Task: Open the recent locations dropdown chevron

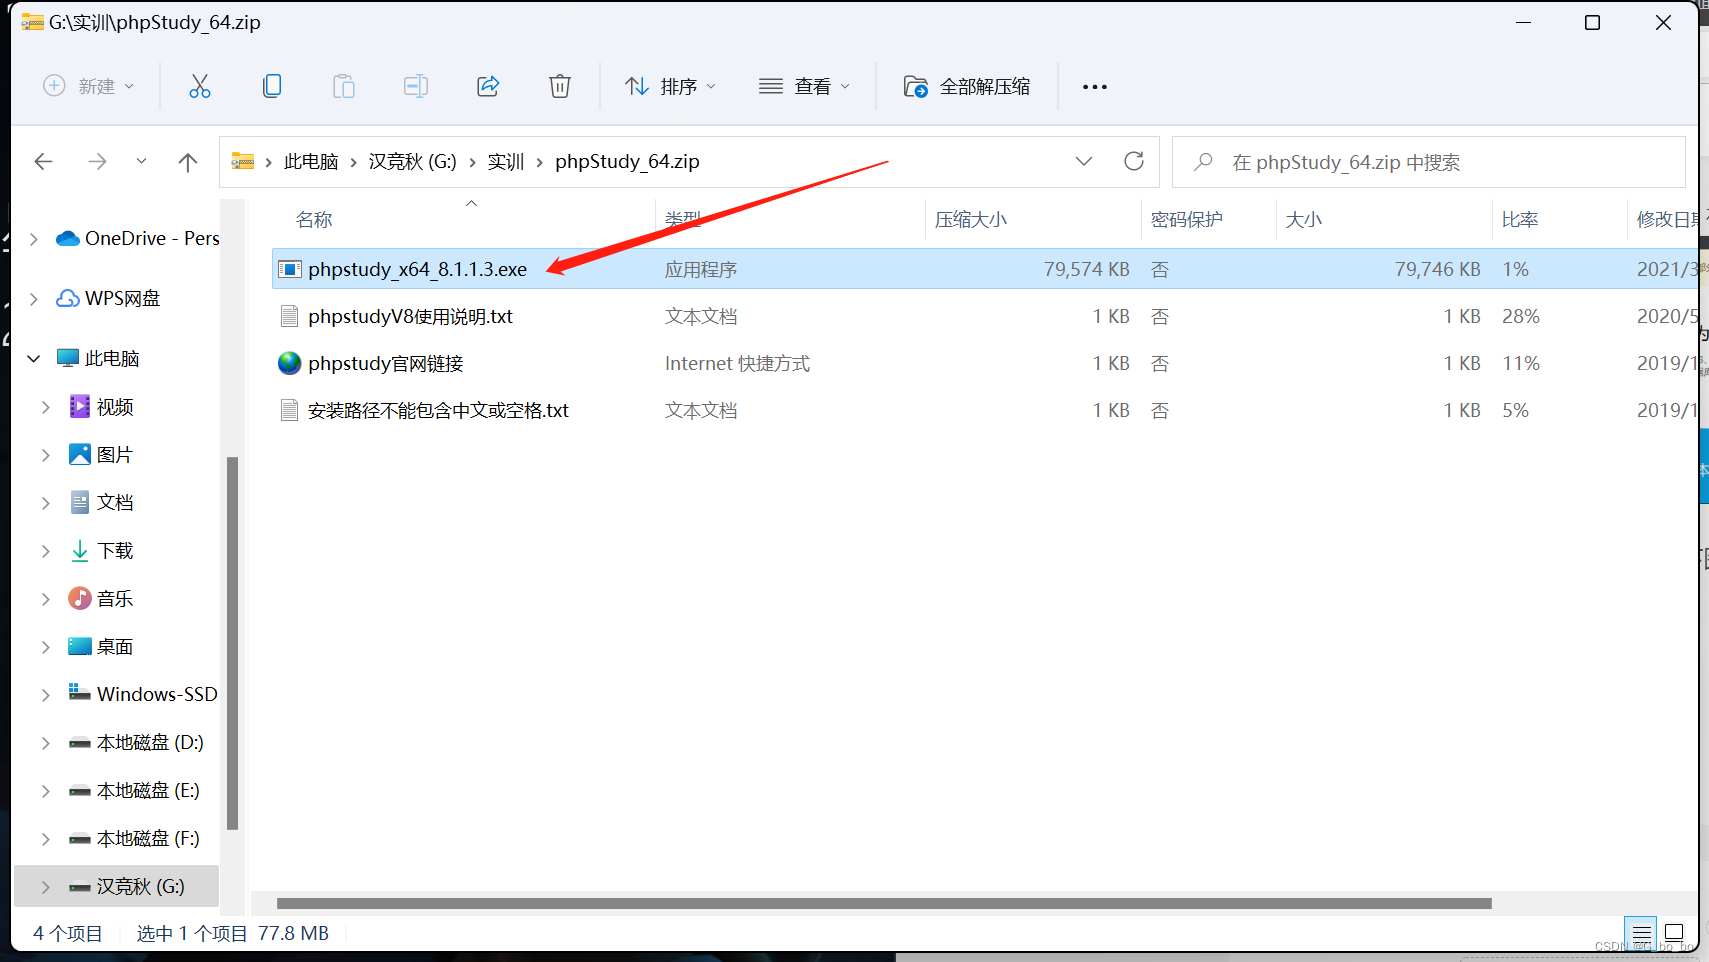Action: pyautogui.click(x=141, y=161)
